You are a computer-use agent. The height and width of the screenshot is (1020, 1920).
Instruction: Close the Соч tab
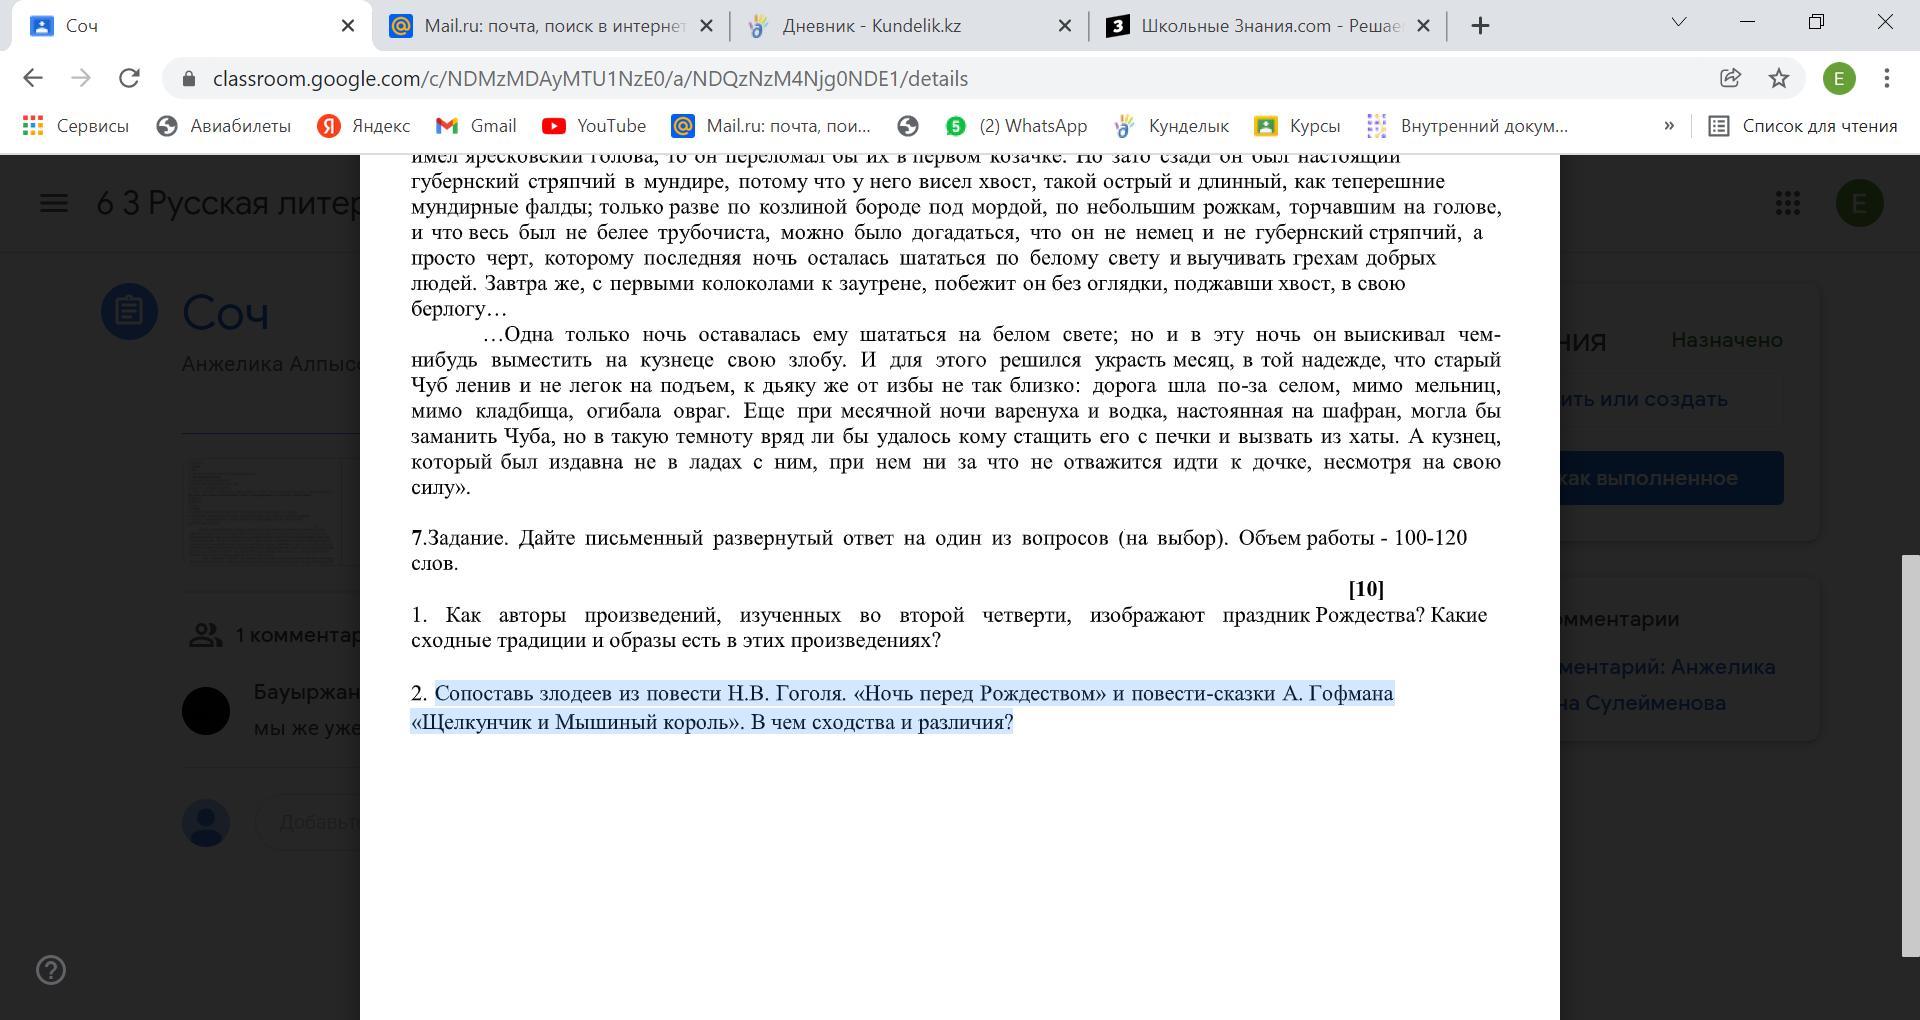click(x=348, y=26)
